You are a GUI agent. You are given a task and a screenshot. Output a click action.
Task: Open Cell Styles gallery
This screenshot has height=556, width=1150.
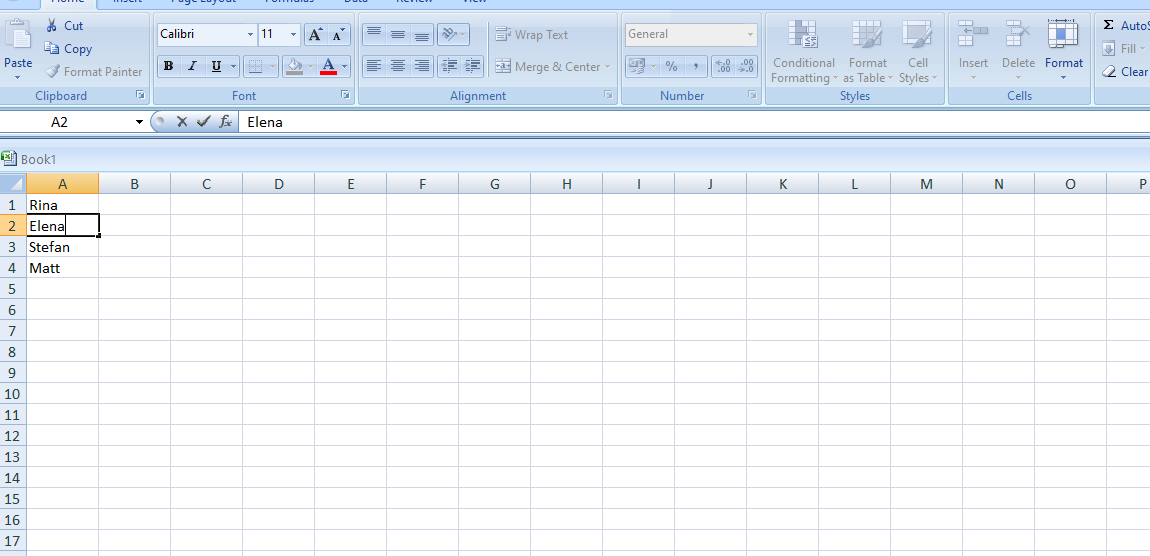click(x=917, y=51)
